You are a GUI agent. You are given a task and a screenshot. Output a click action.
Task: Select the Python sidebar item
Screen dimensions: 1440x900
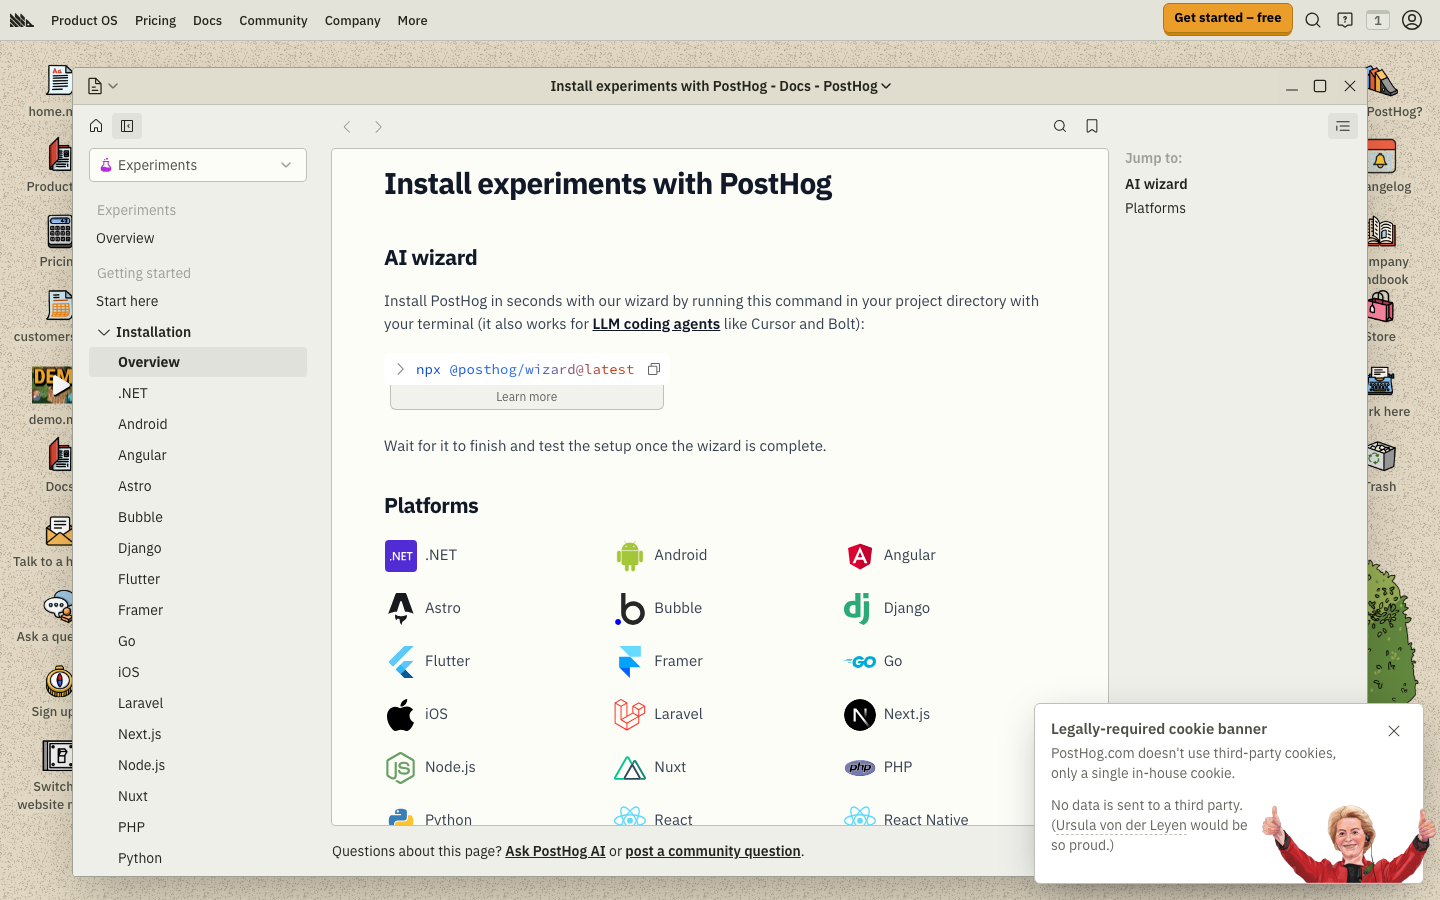(x=140, y=858)
